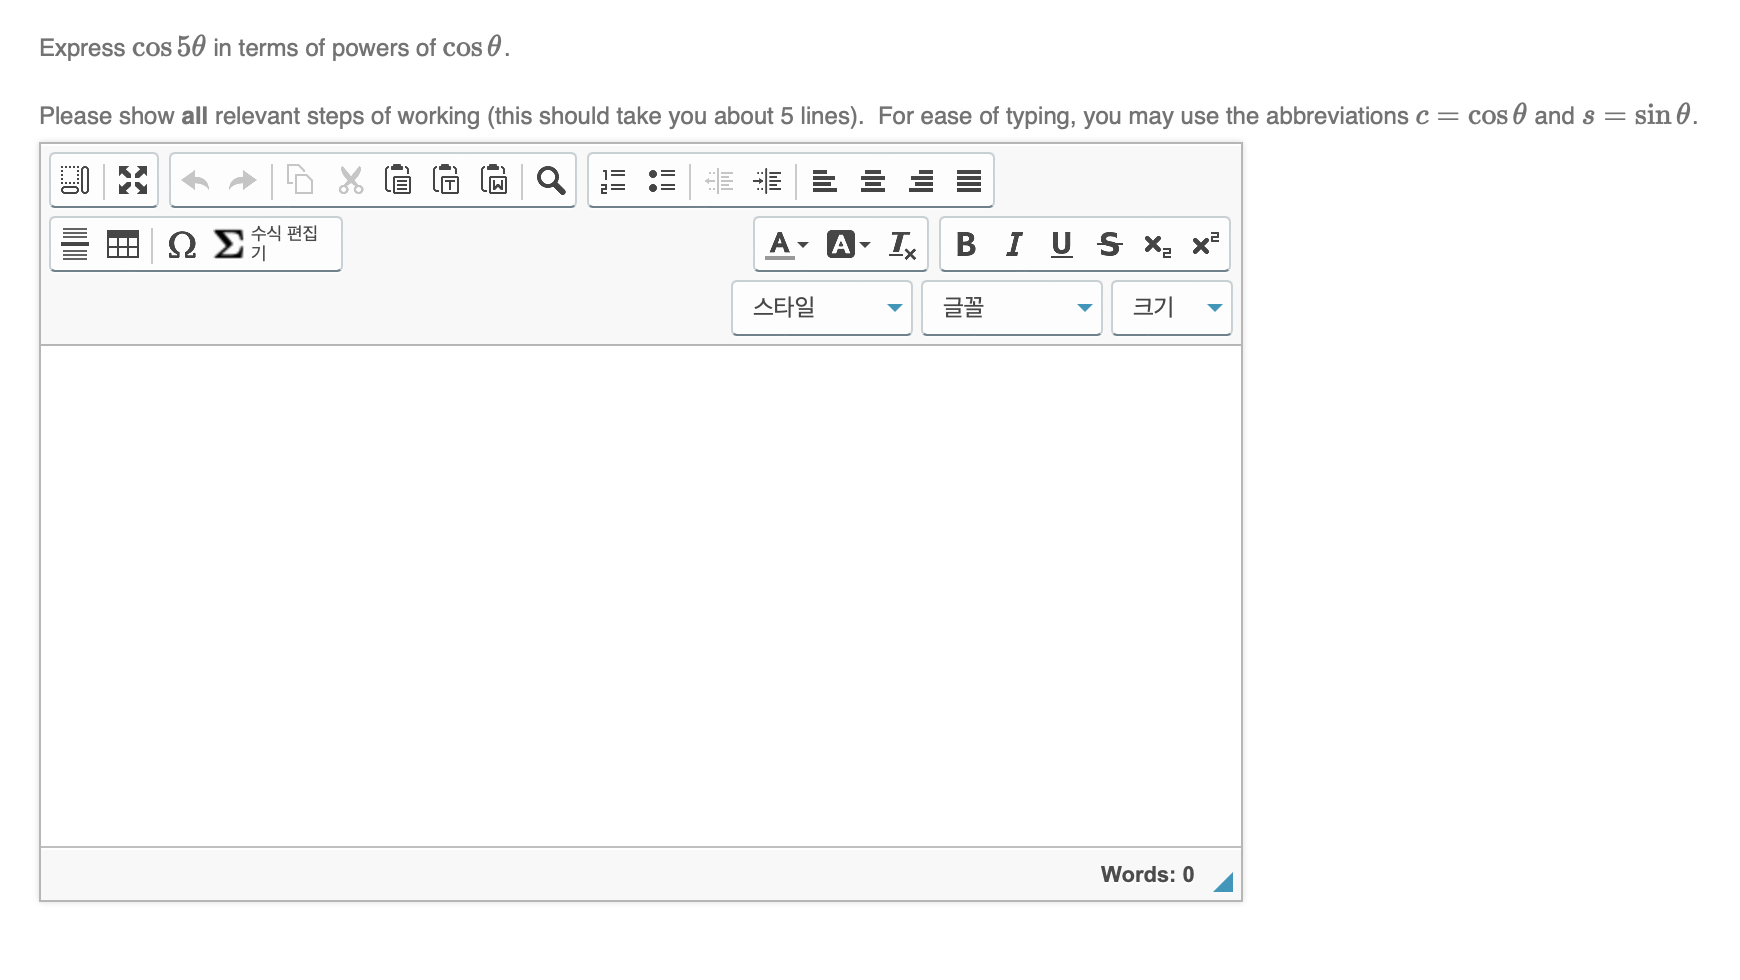Paste from clipboard
The image size is (1740, 980).
point(398,180)
